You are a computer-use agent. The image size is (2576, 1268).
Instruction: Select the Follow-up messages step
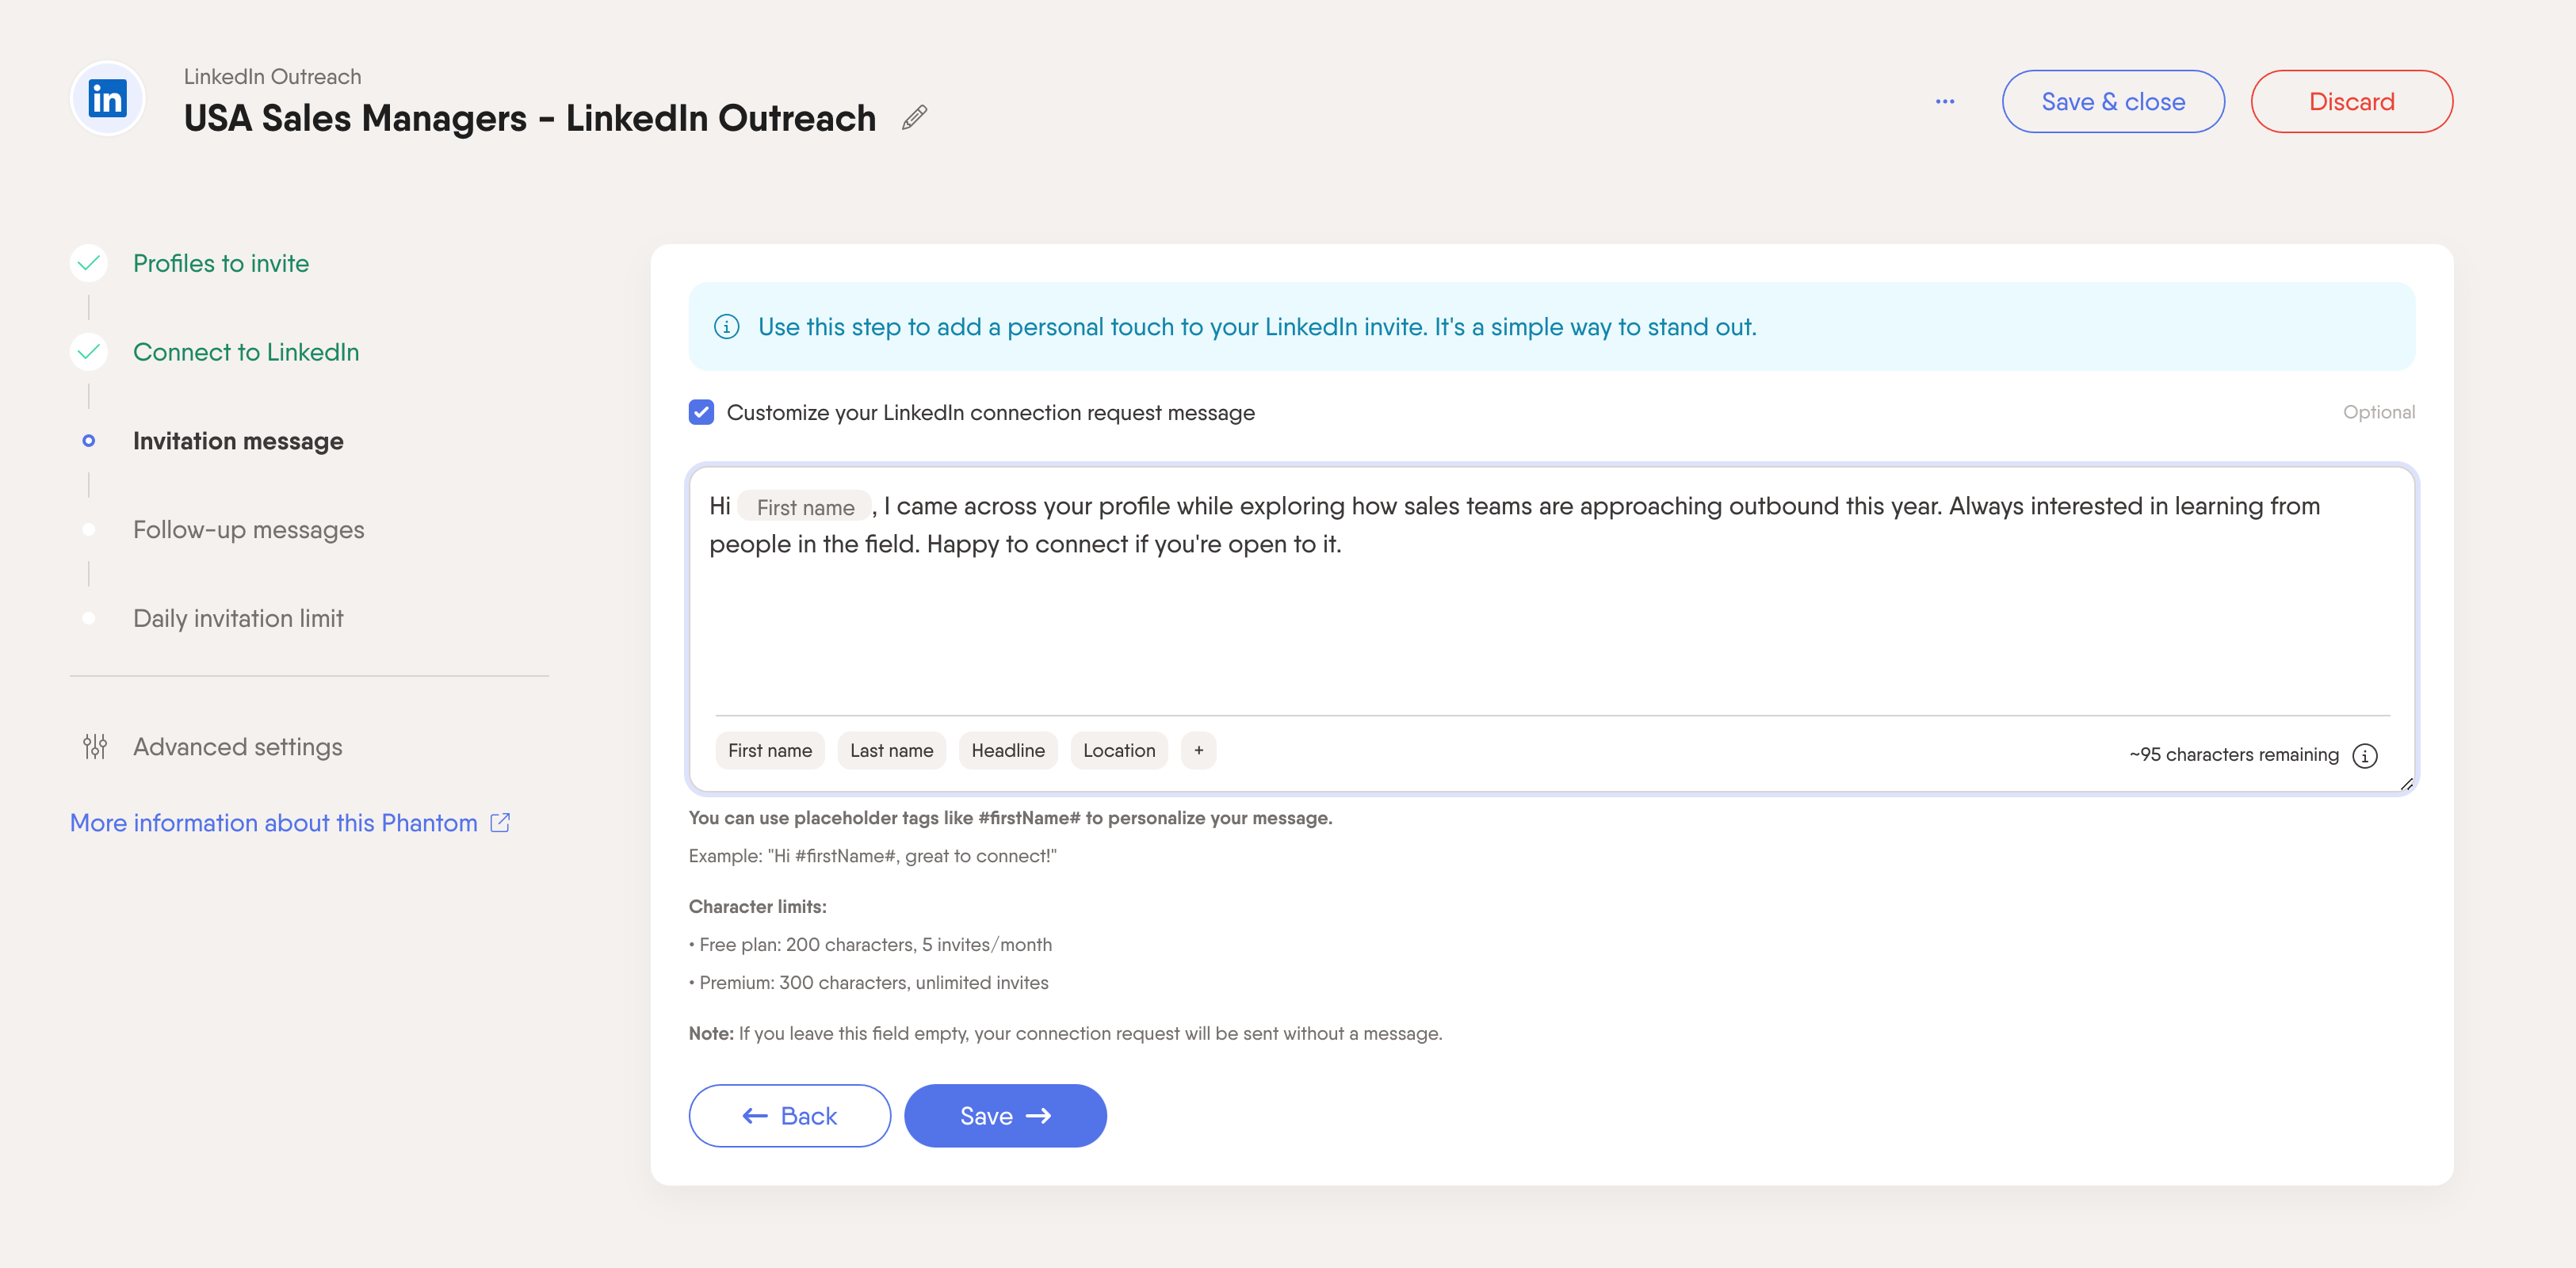coord(248,530)
